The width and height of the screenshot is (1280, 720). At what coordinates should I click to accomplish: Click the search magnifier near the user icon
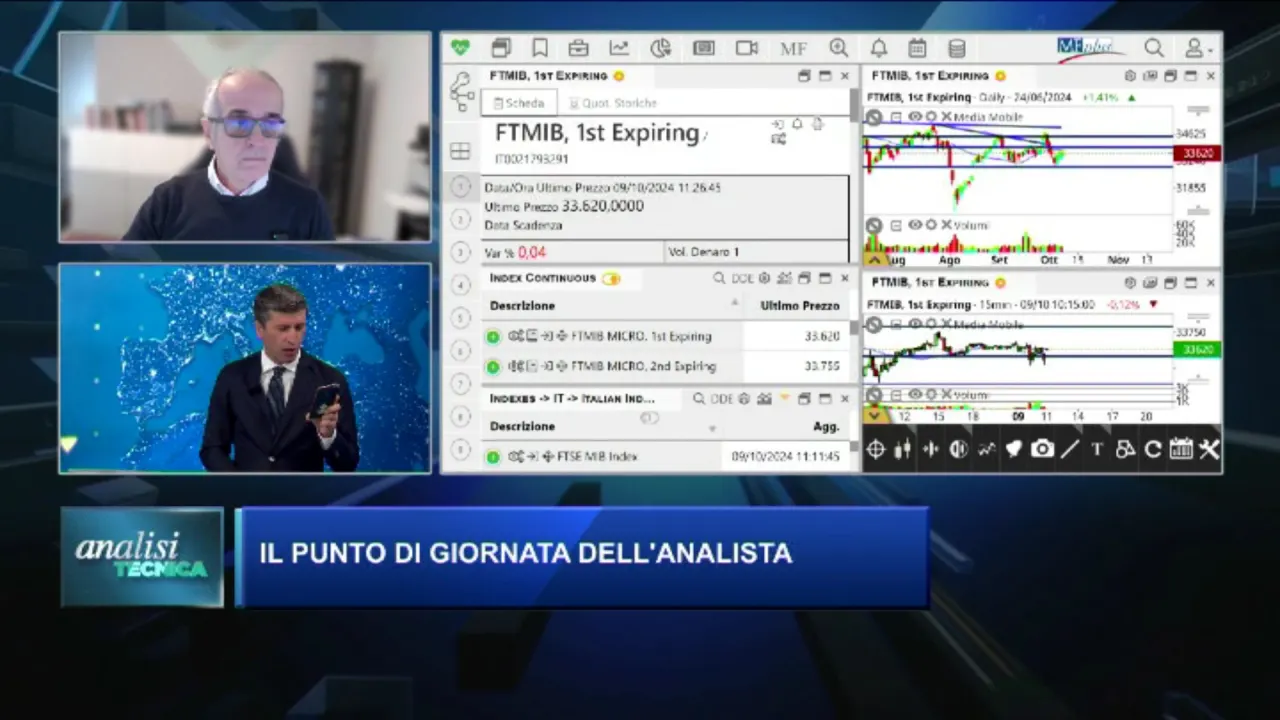pyautogui.click(x=1154, y=48)
